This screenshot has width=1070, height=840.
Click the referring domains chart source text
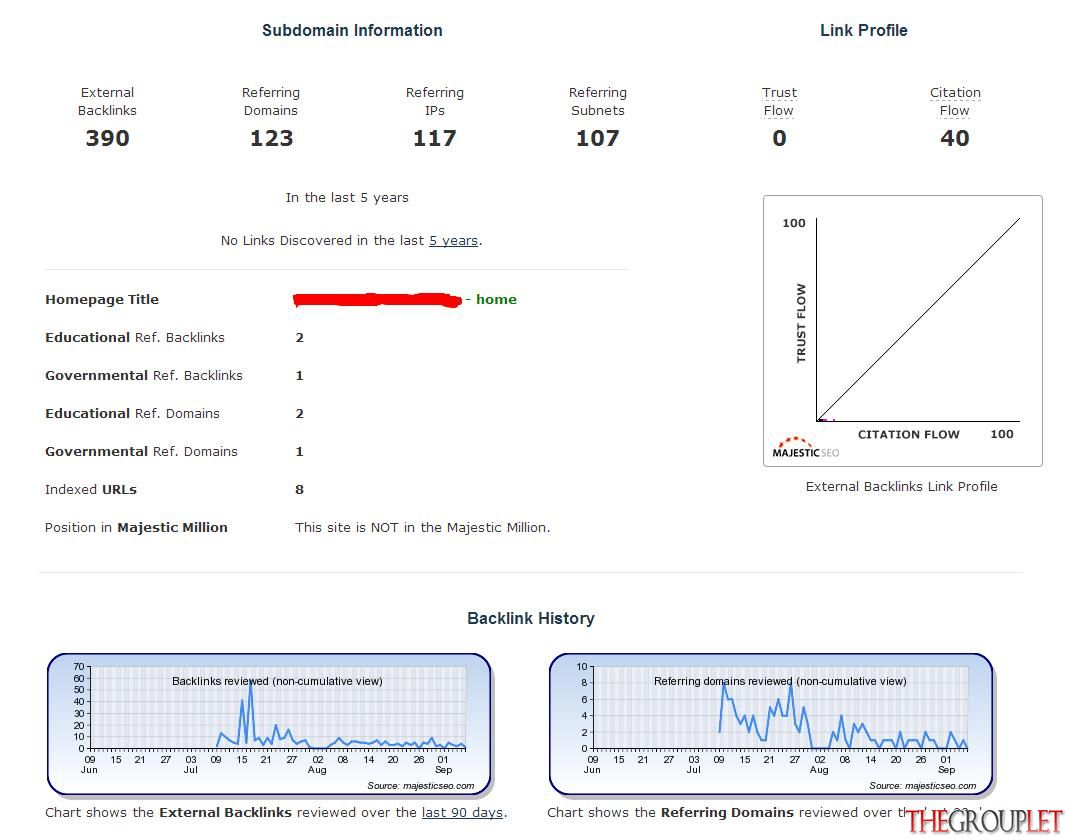[x=923, y=785]
